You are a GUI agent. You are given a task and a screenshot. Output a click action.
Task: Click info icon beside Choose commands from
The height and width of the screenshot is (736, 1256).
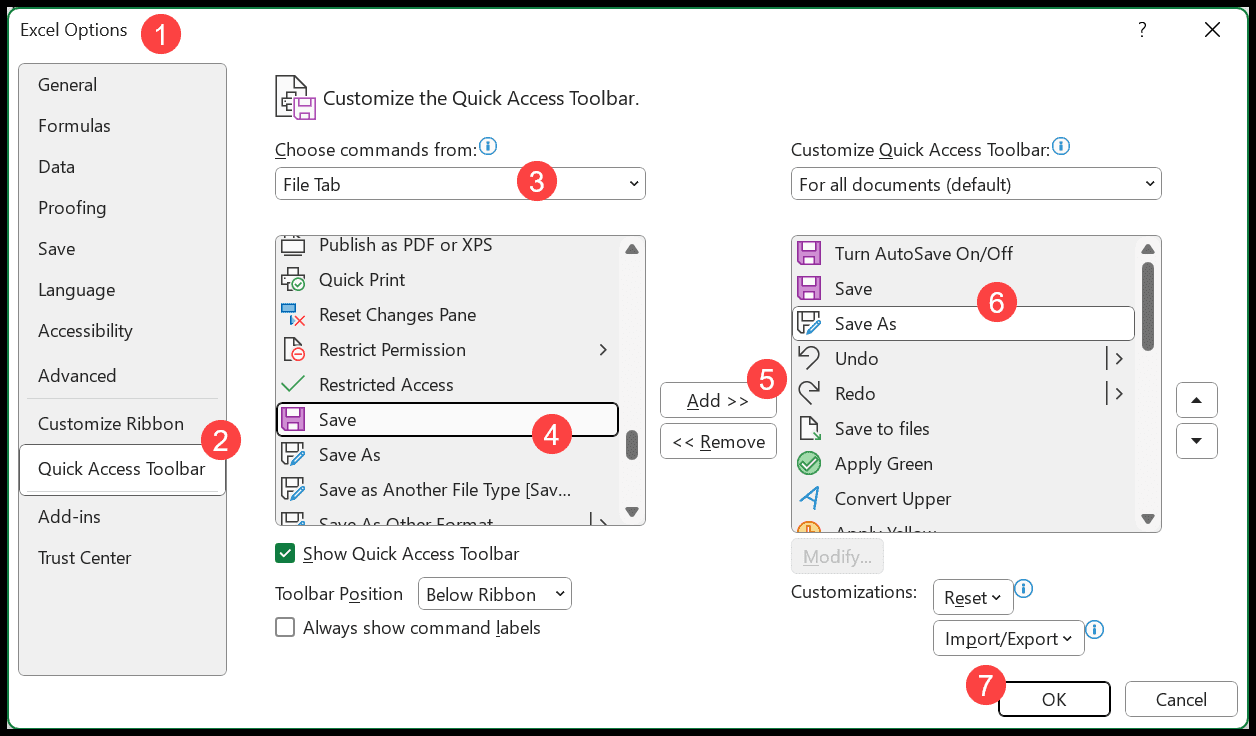tap(488, 147)
